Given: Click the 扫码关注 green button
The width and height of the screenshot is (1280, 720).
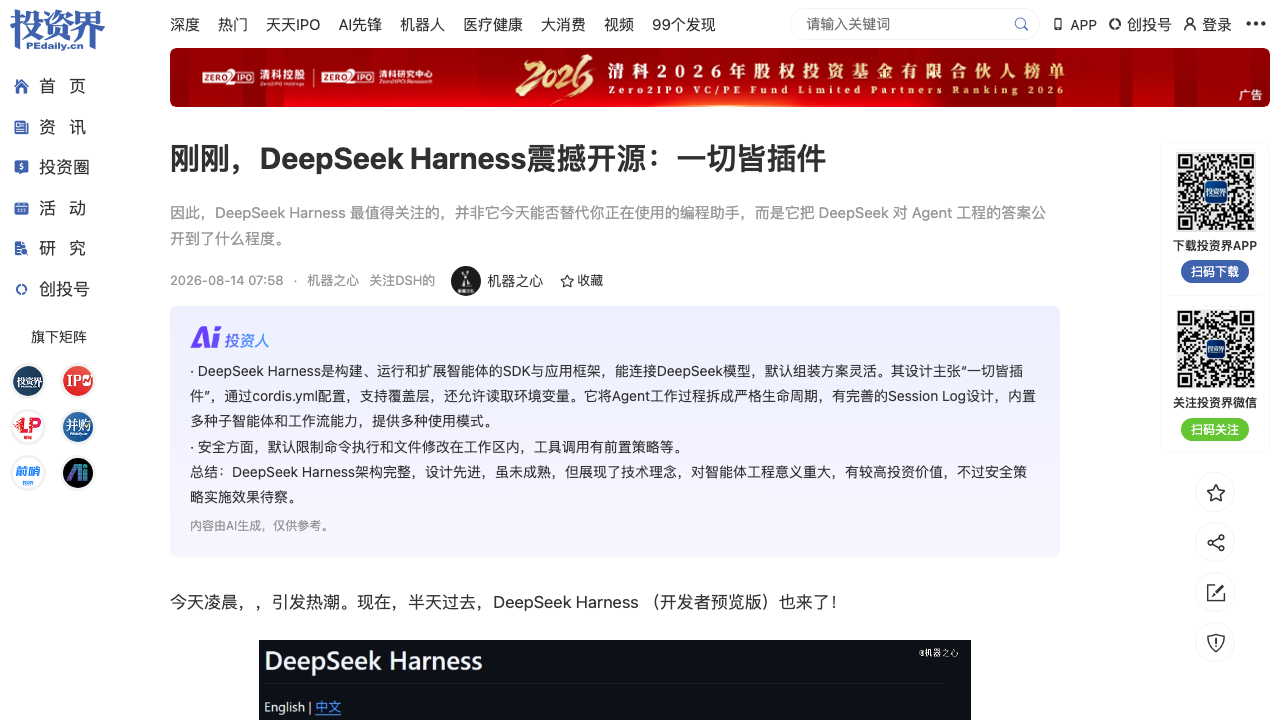Looking at the screenshot, I should (1215, 429).
